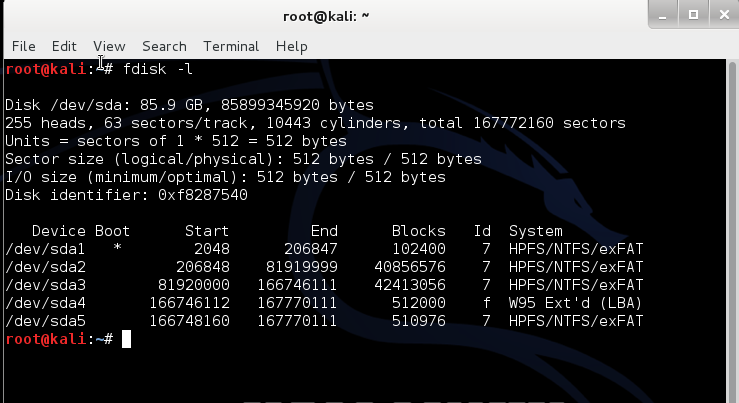Click the boot asterisk for /dev/sda1
The image size is (739, 403).
pos(117,247)
